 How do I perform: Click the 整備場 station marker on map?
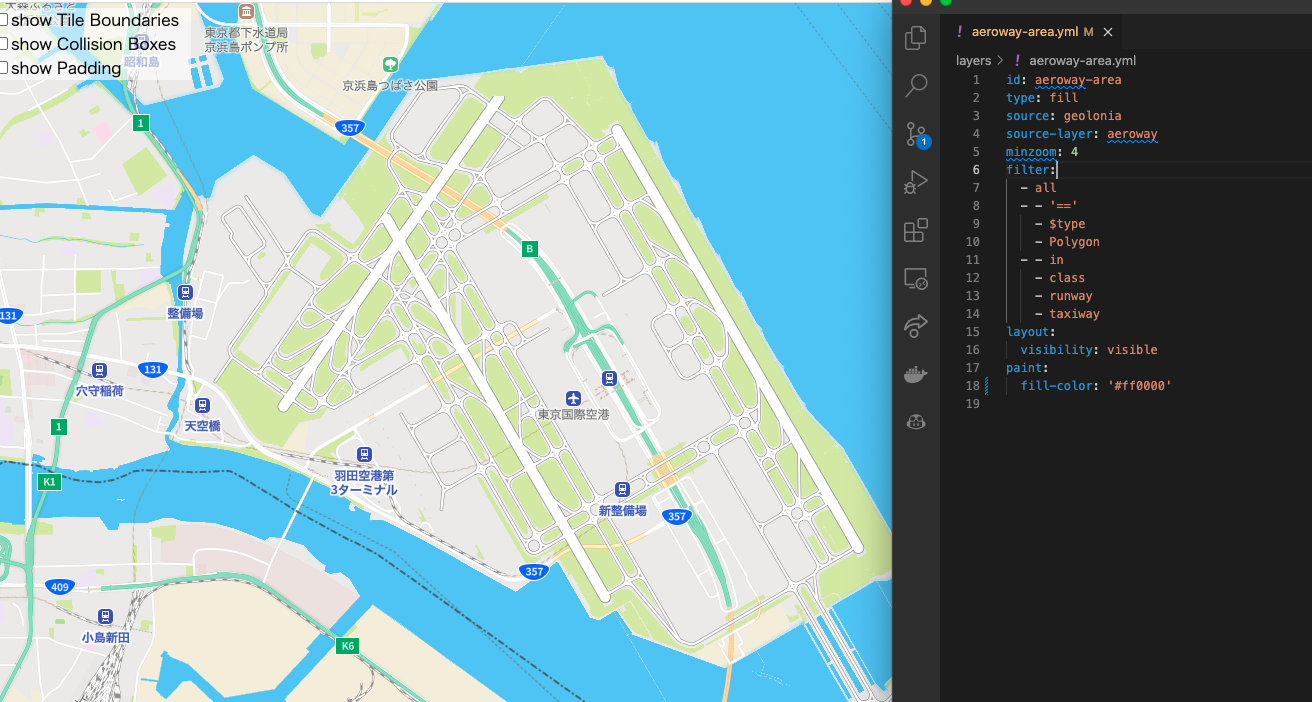coord(185,292)
